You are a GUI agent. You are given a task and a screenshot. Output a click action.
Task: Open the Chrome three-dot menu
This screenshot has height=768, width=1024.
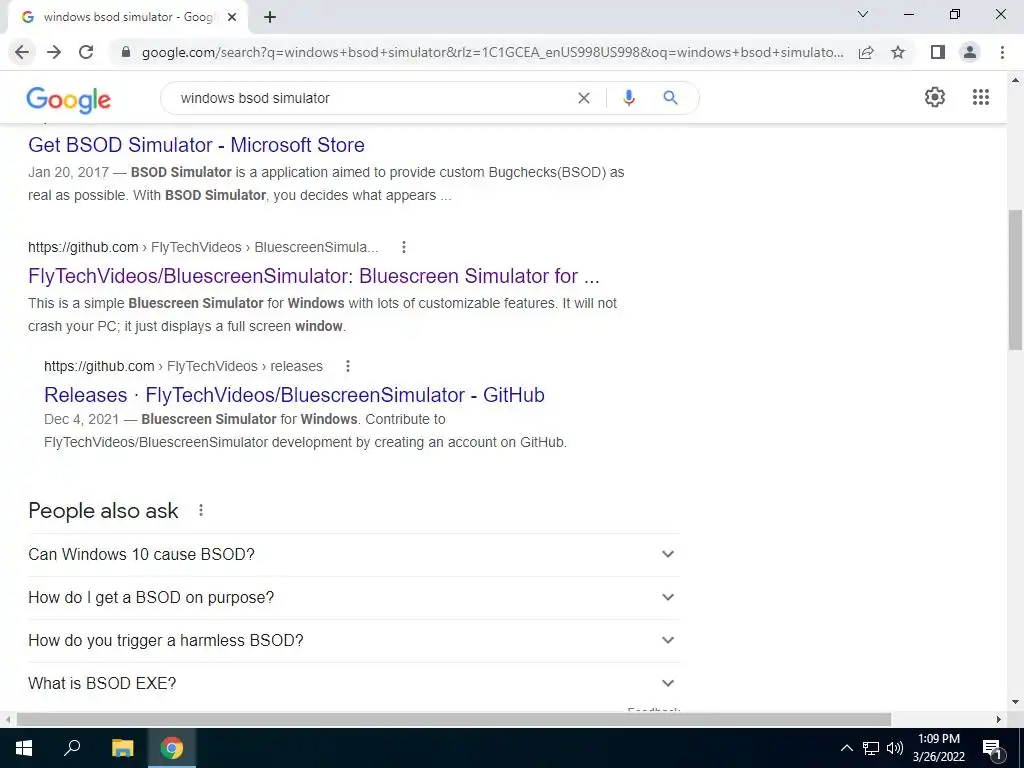(1002, 52)
